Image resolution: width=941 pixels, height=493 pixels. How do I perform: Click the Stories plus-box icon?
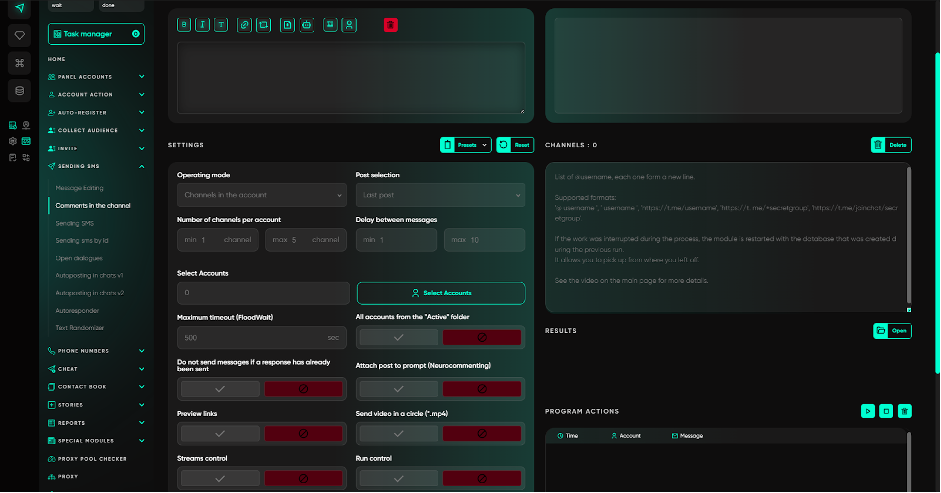pyautogui.click(x=52, y=405)
